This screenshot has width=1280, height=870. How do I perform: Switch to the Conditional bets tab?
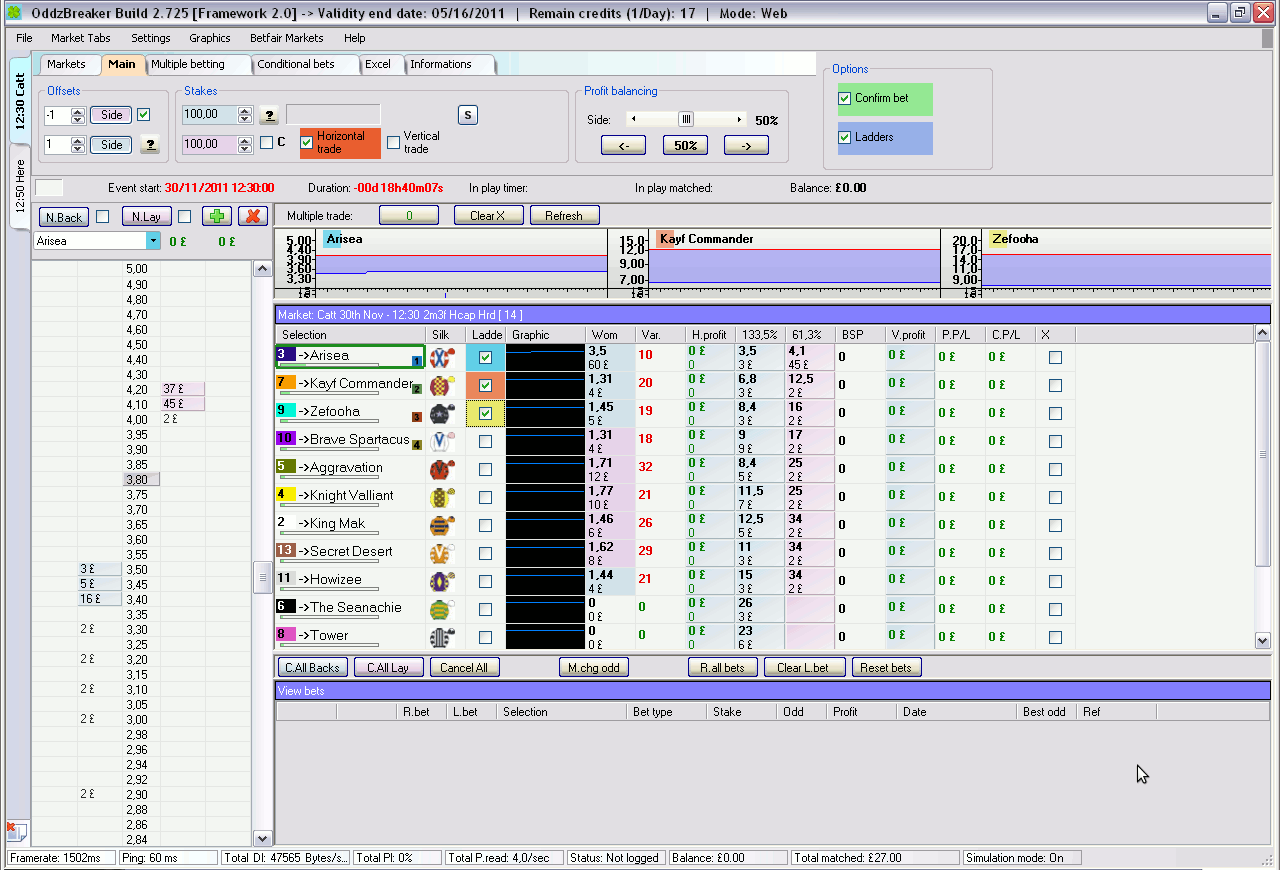pyautogui.click(x=296, y=64)
